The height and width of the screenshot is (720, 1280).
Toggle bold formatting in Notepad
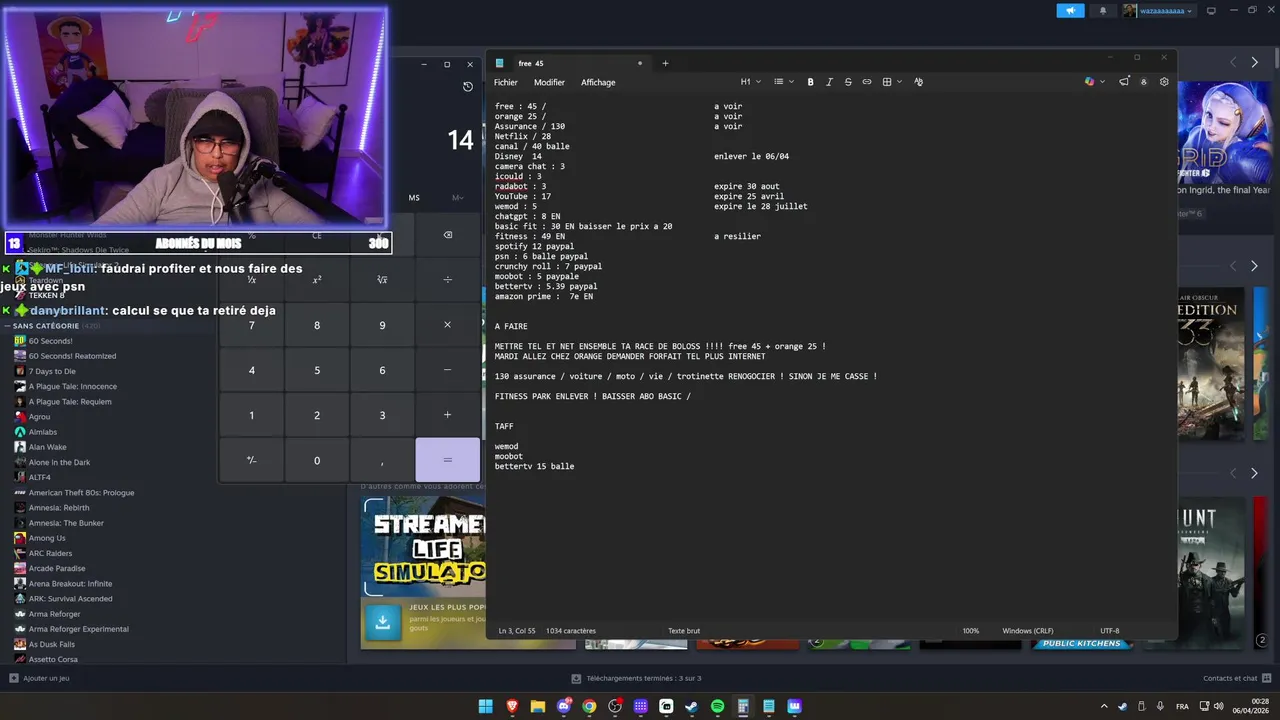[810, 82]
